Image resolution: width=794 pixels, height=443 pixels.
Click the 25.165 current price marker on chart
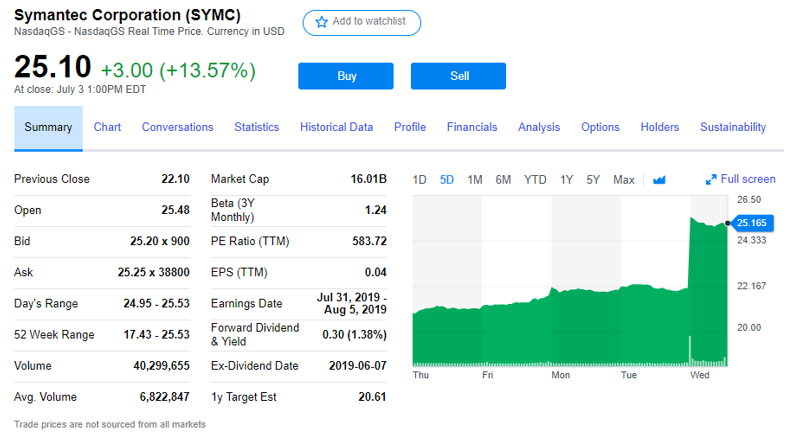751,223
